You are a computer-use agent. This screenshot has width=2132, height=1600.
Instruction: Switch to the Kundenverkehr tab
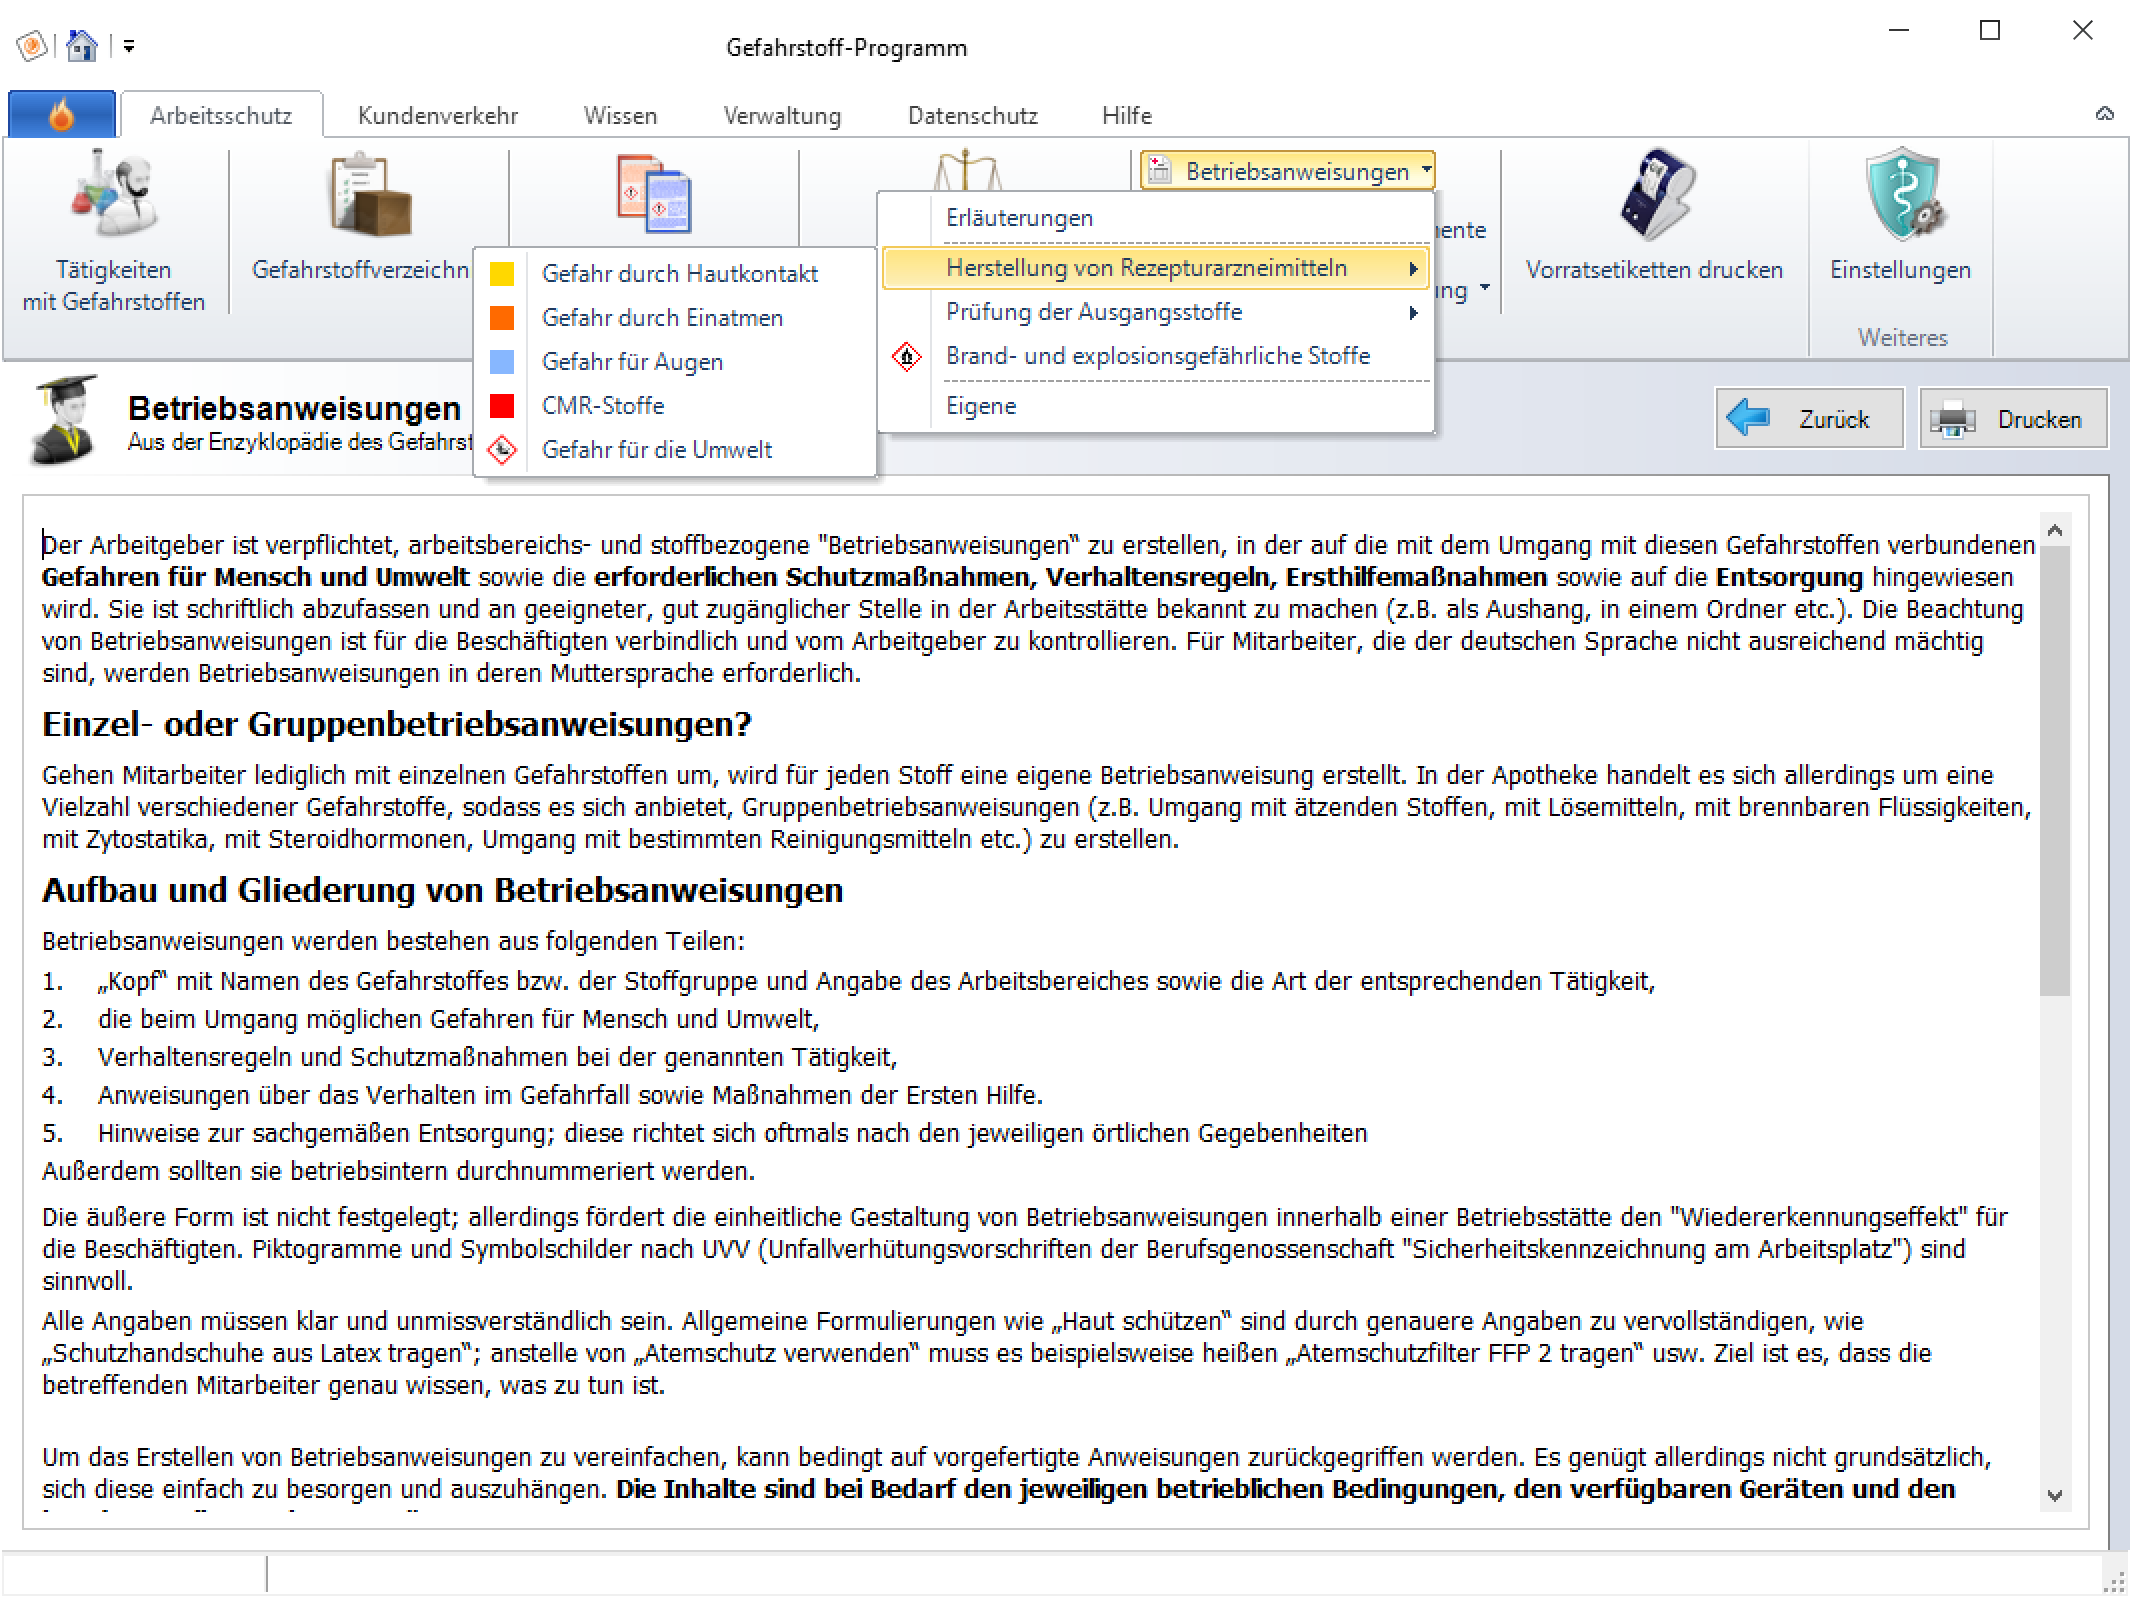click(x=438, y=116)
